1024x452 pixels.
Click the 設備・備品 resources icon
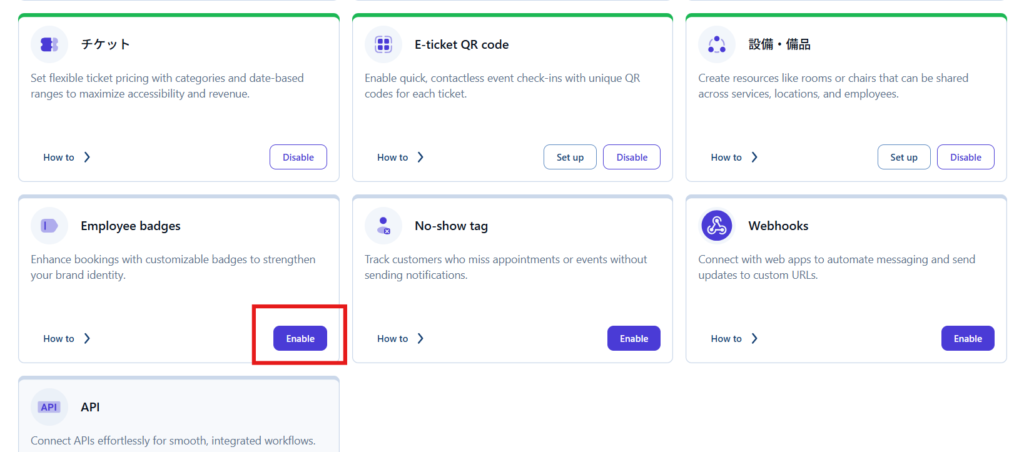(x=717, y=44)
